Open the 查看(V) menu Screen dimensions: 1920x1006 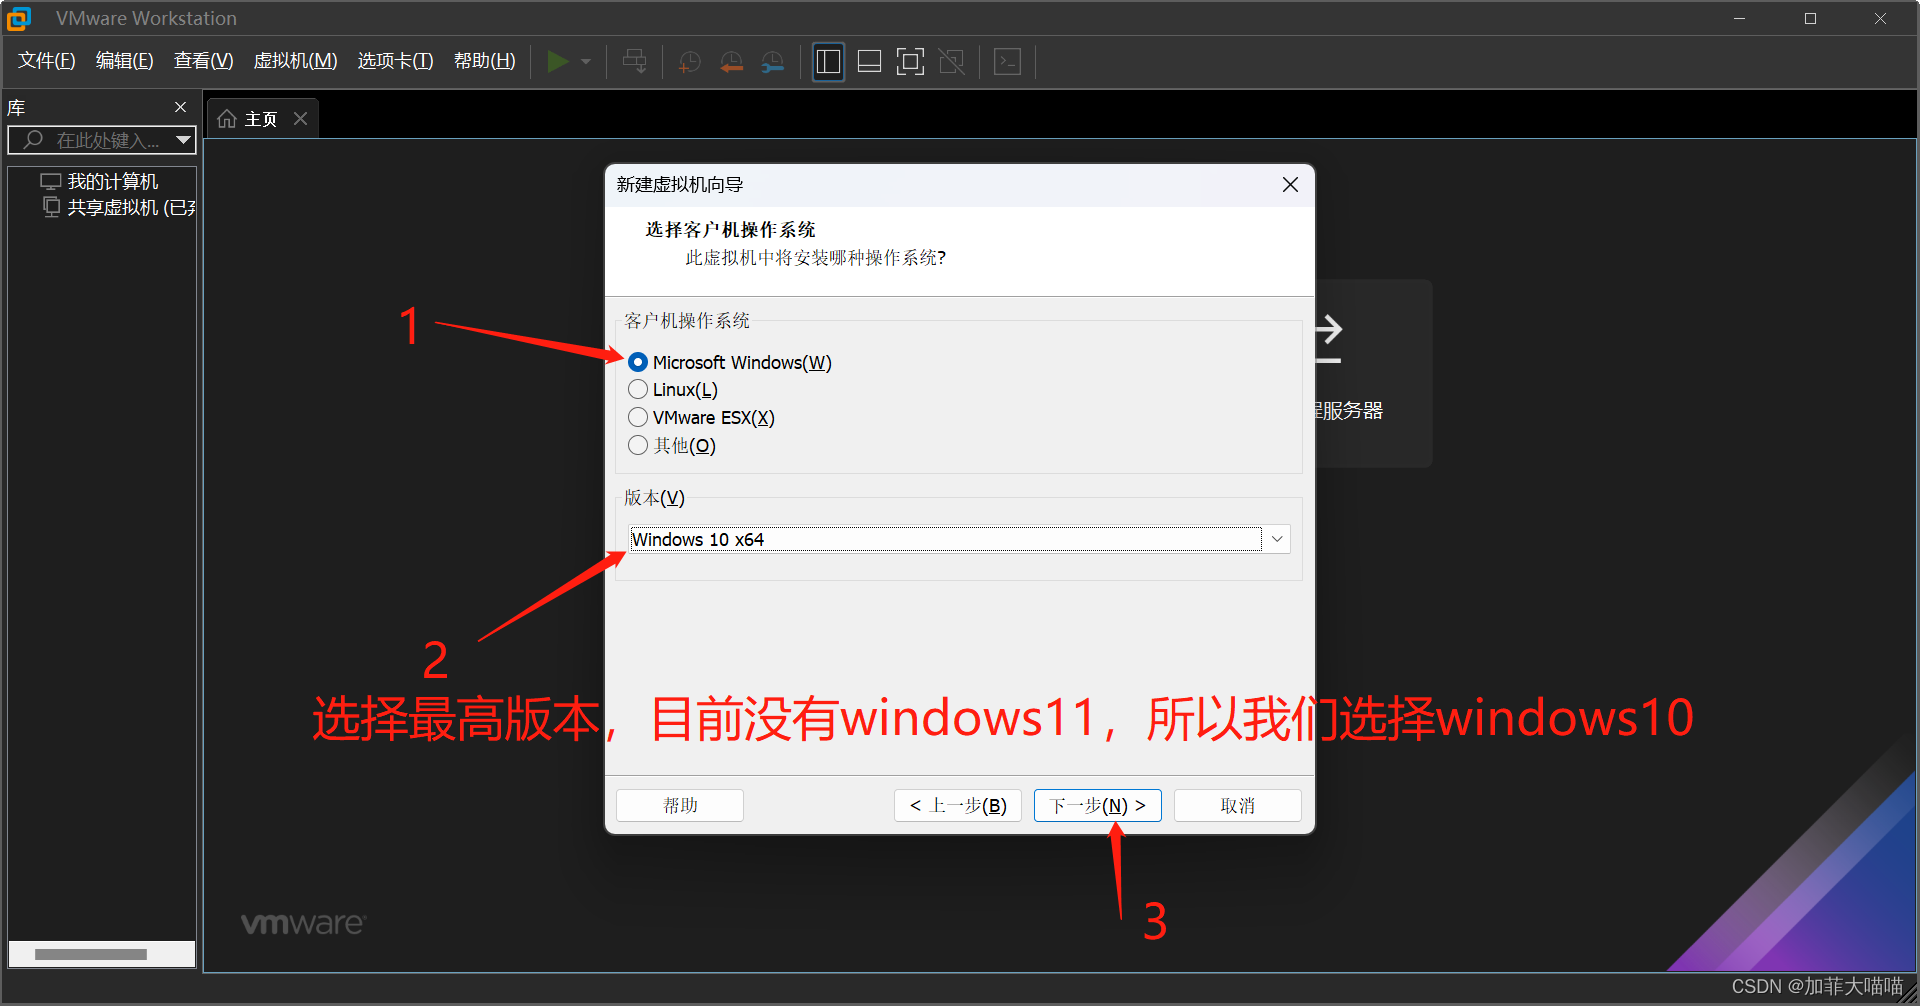pyautogui.click(x=204, y=61)
